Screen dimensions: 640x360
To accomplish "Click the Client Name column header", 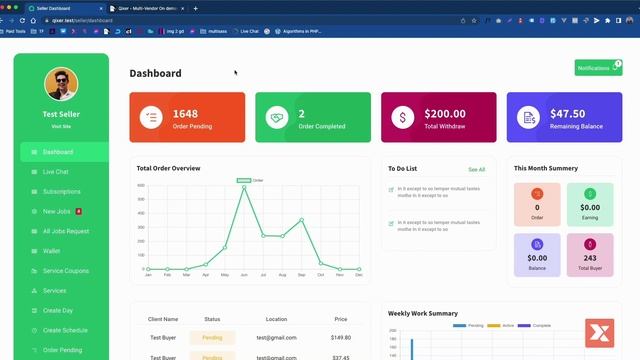I will coord(163,319).
